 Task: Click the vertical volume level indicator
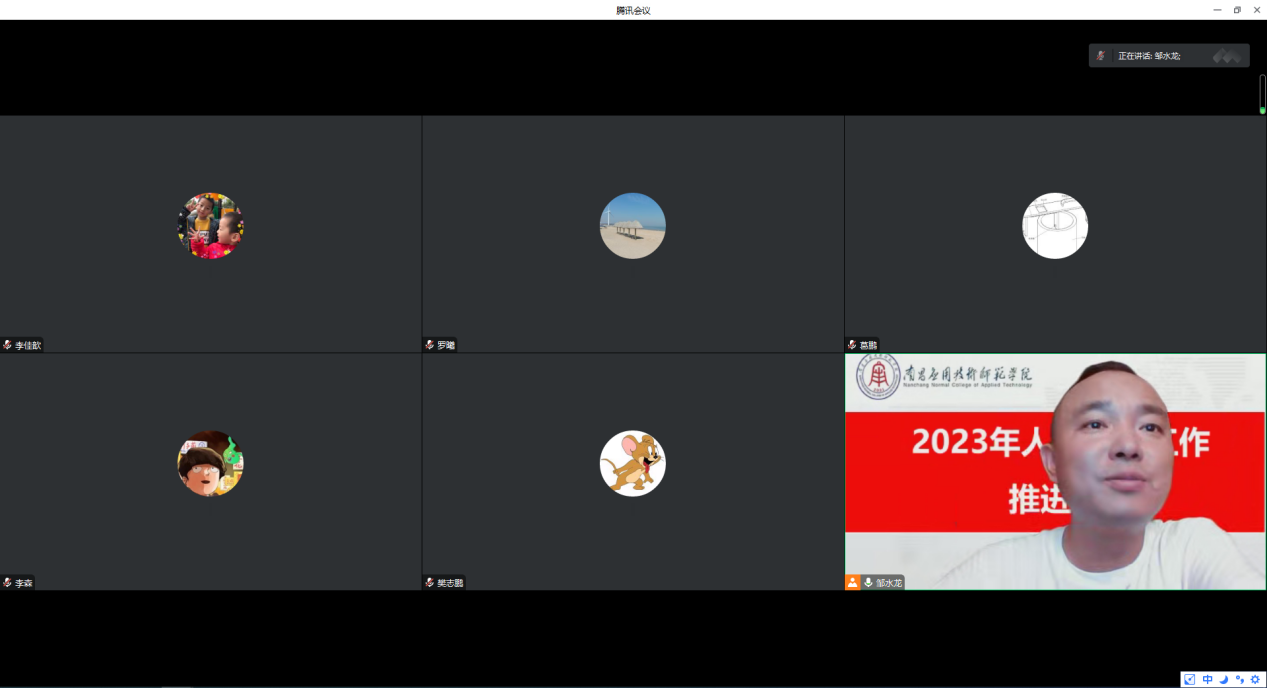[x=1262, y=94]
